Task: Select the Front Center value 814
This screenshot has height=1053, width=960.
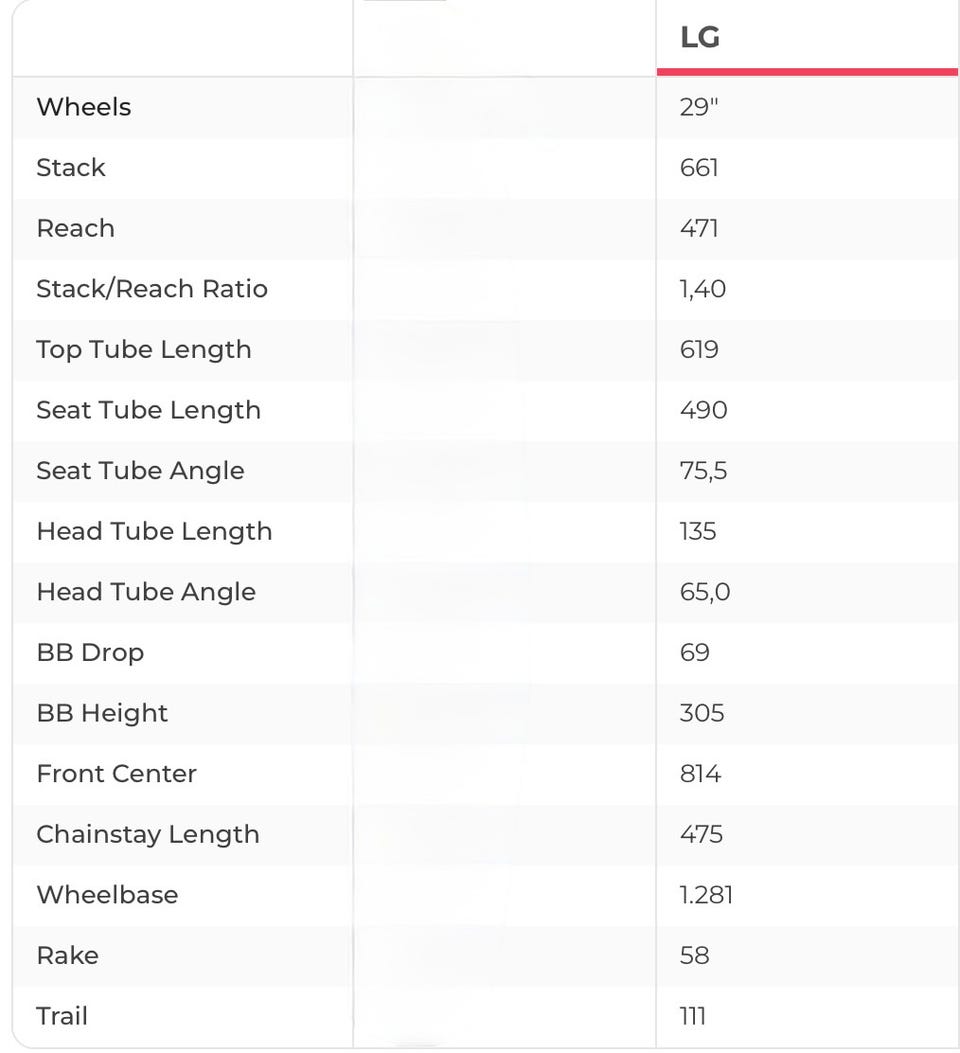Action: click(700, 774)
